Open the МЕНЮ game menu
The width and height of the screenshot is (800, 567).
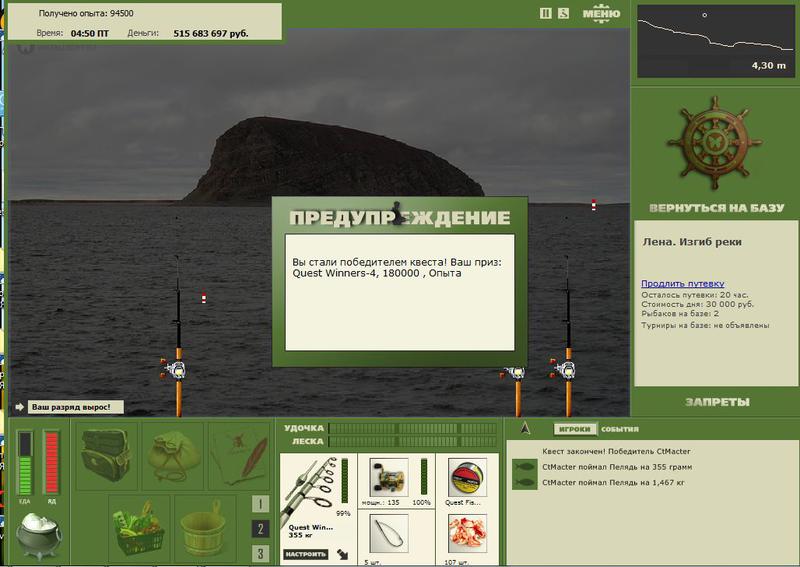(x=602, y=14)
